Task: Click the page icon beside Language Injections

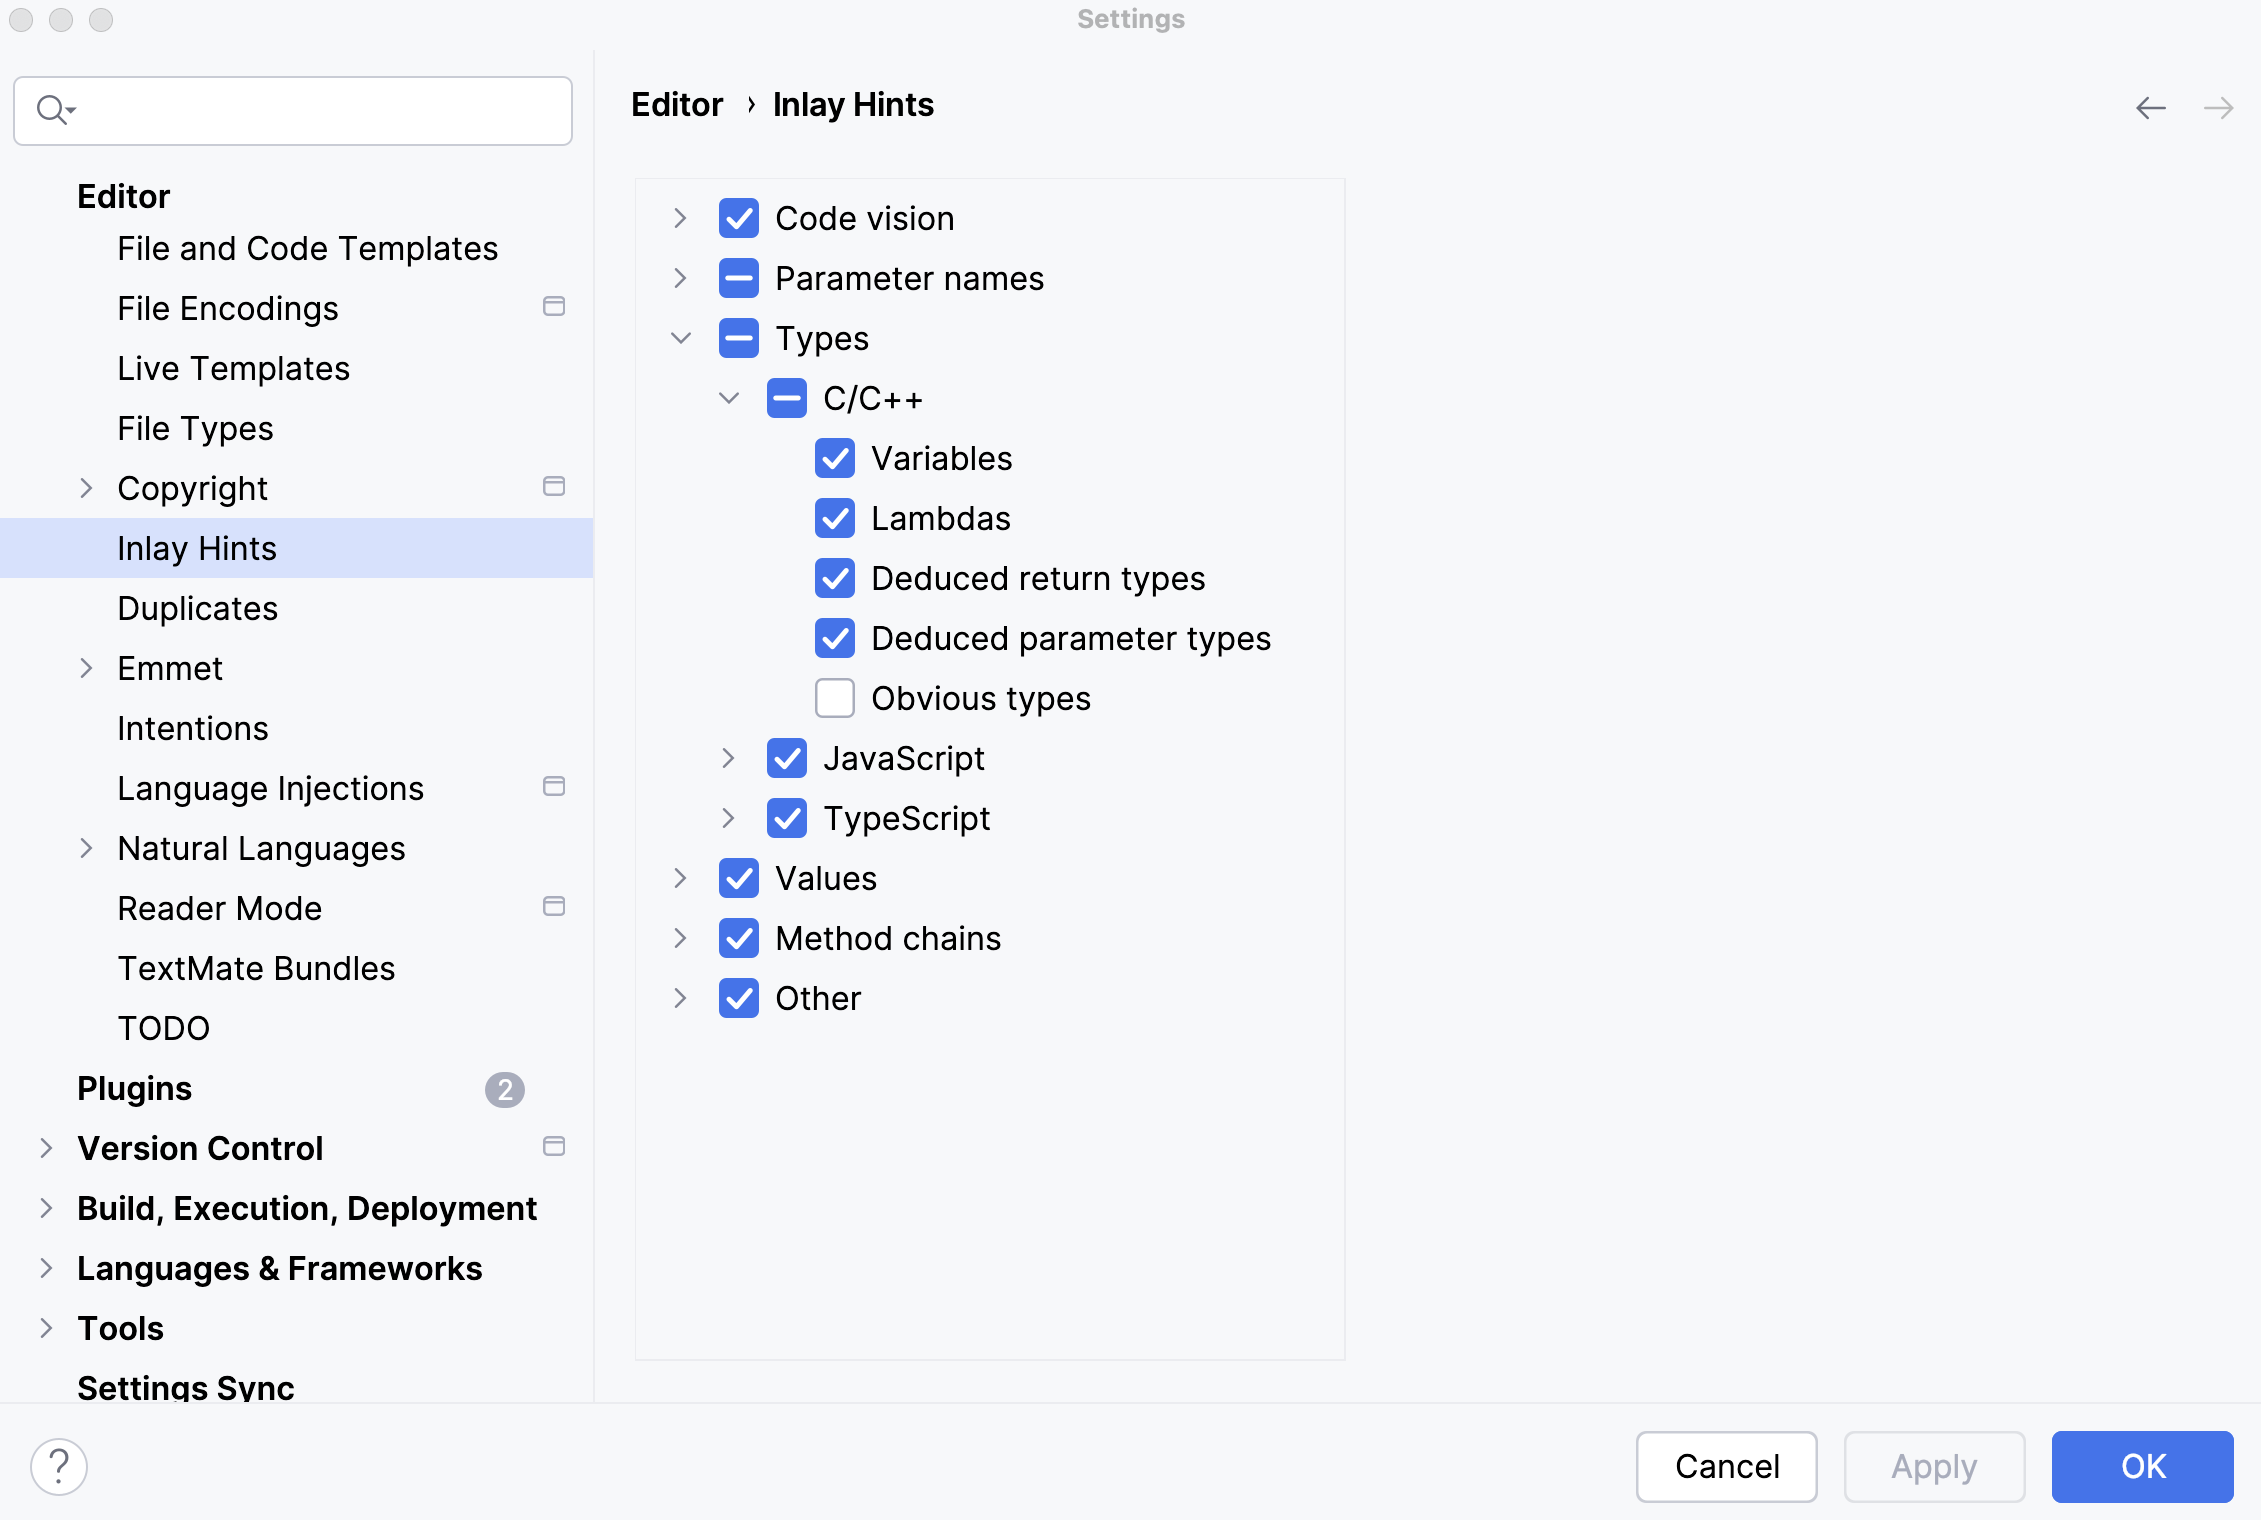Action: 554,787
